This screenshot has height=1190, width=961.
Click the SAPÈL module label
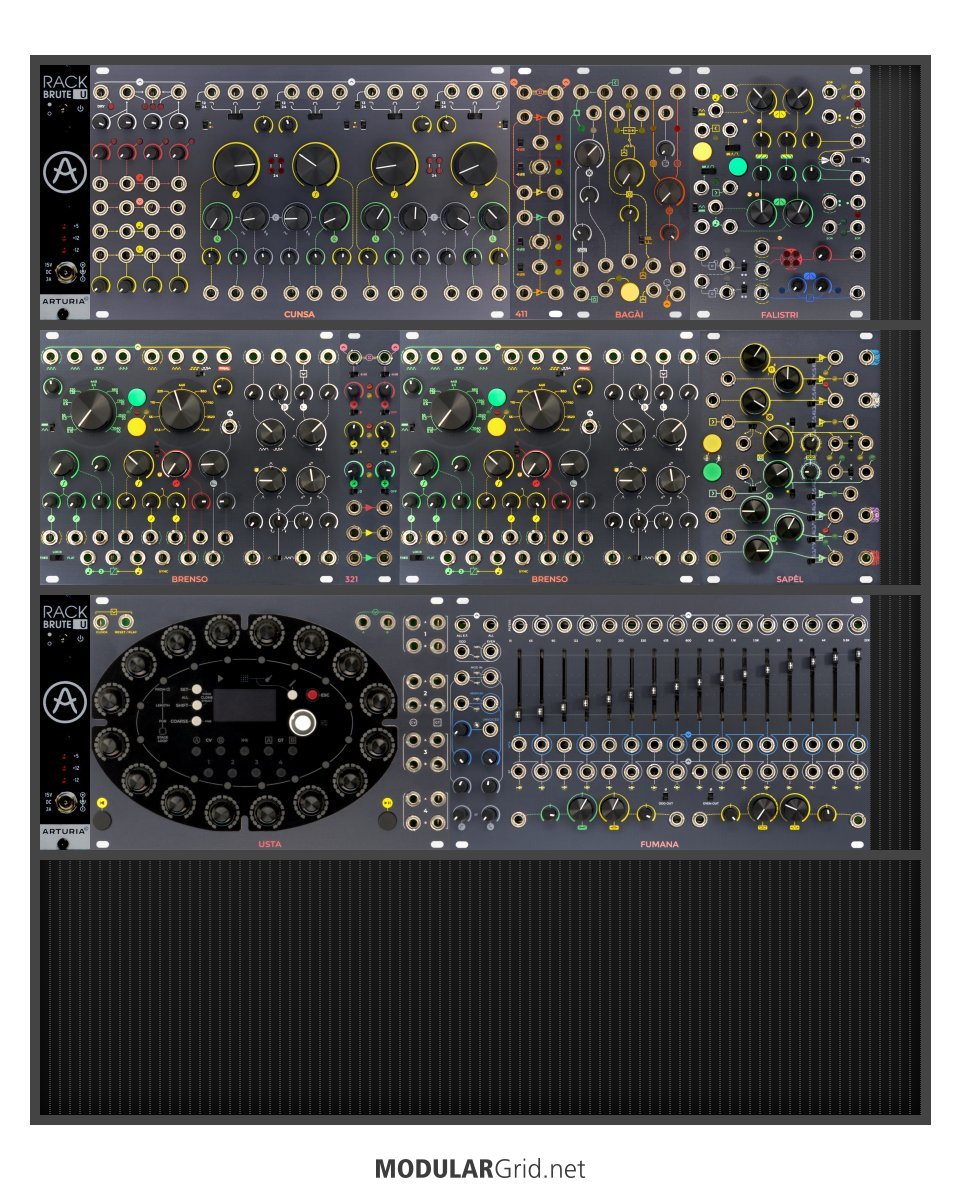[789, 579]
